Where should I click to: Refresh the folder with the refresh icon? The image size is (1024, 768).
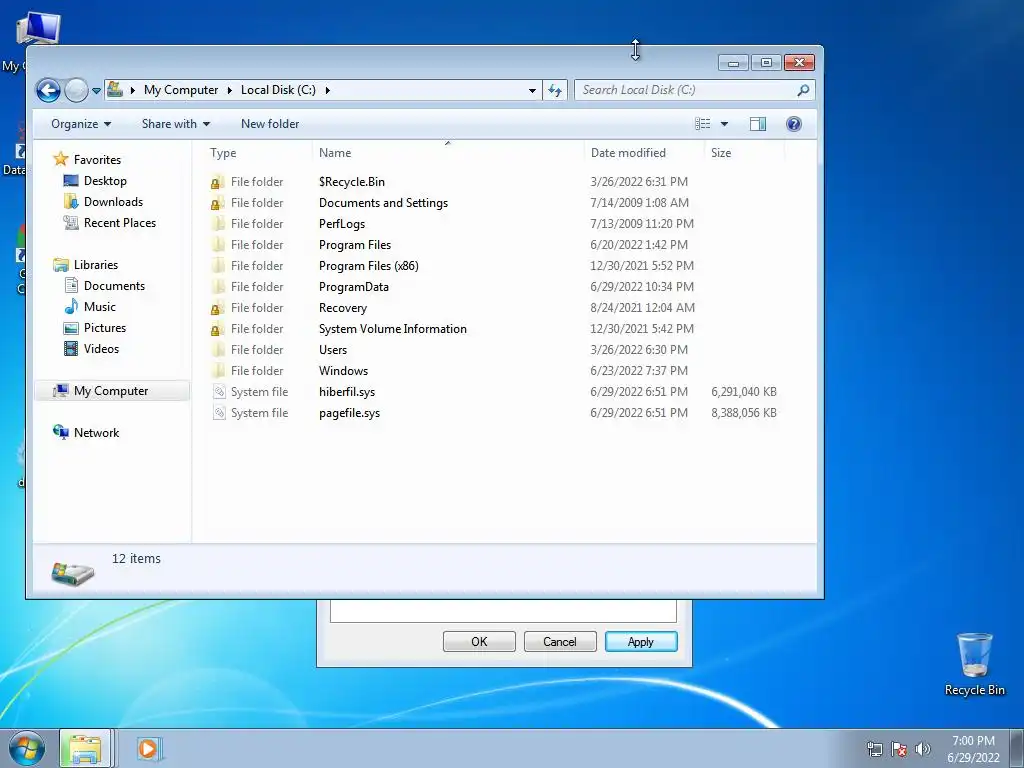point(554,90)
